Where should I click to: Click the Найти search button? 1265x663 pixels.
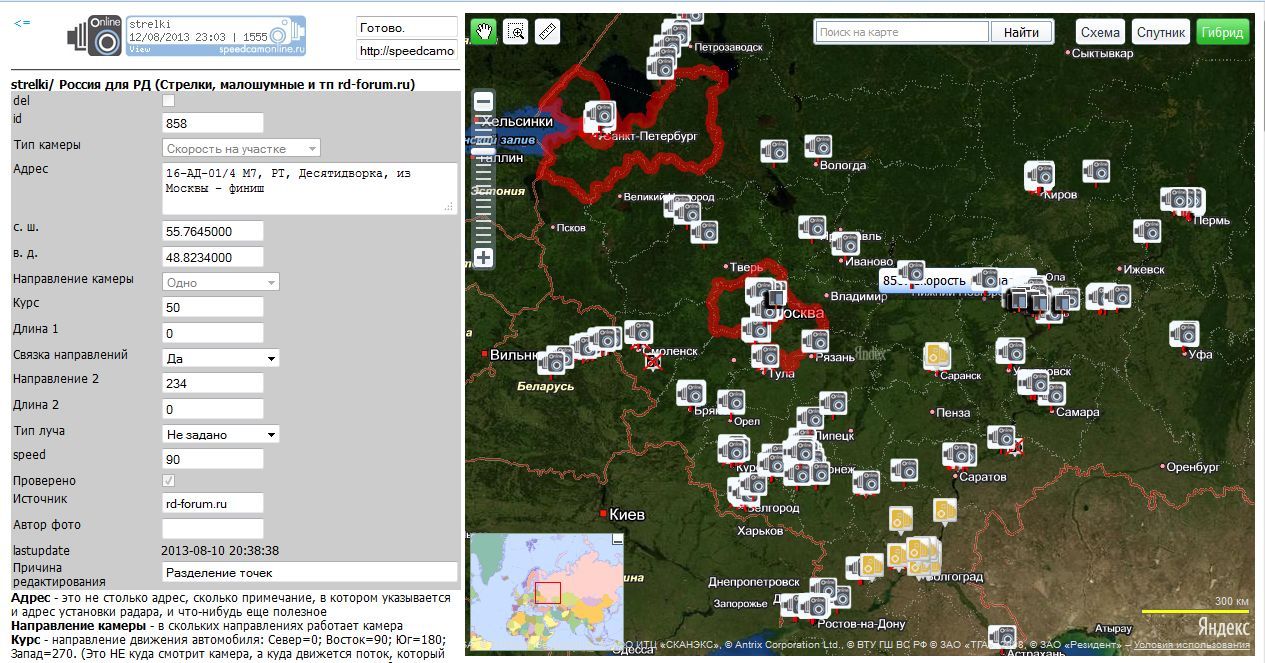[x=1021, y=32]
